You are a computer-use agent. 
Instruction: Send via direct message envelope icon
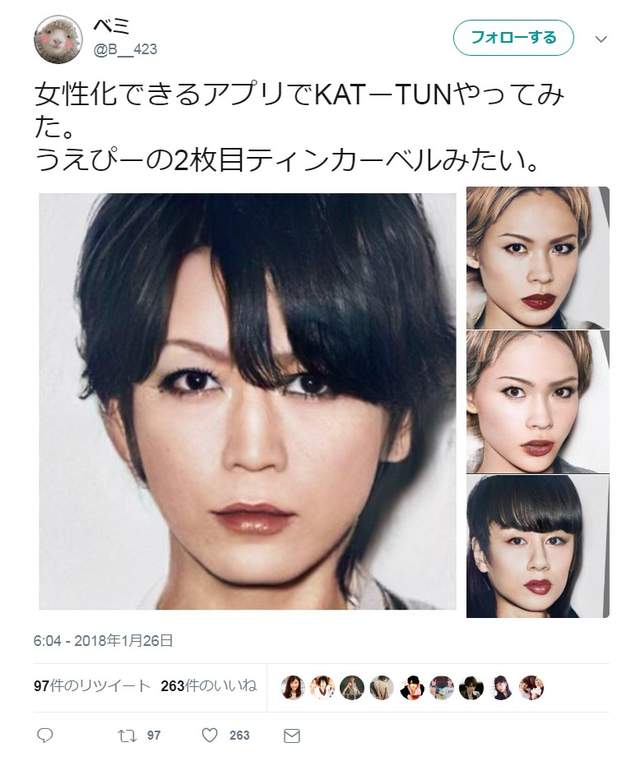tap(292, 736)
